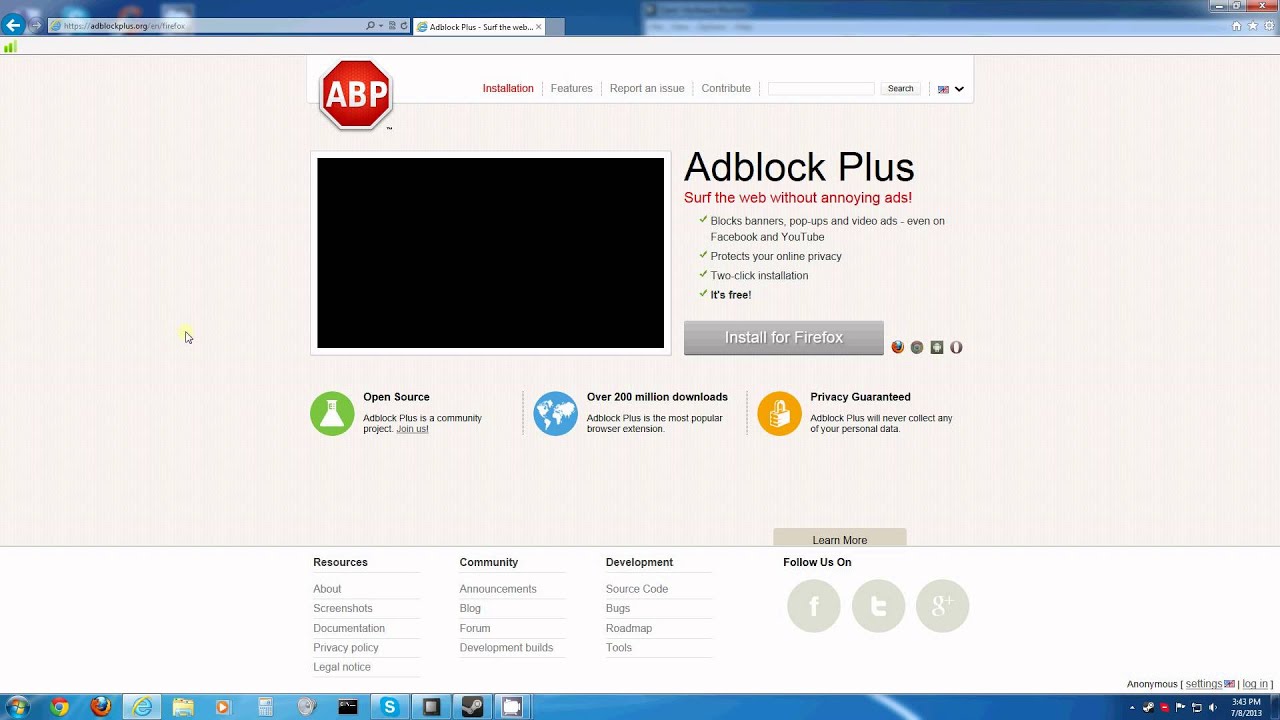Open Windows Explorer folder in taskbar
The width and height of the screenshot is (1280, 720).
pos(183,707)
